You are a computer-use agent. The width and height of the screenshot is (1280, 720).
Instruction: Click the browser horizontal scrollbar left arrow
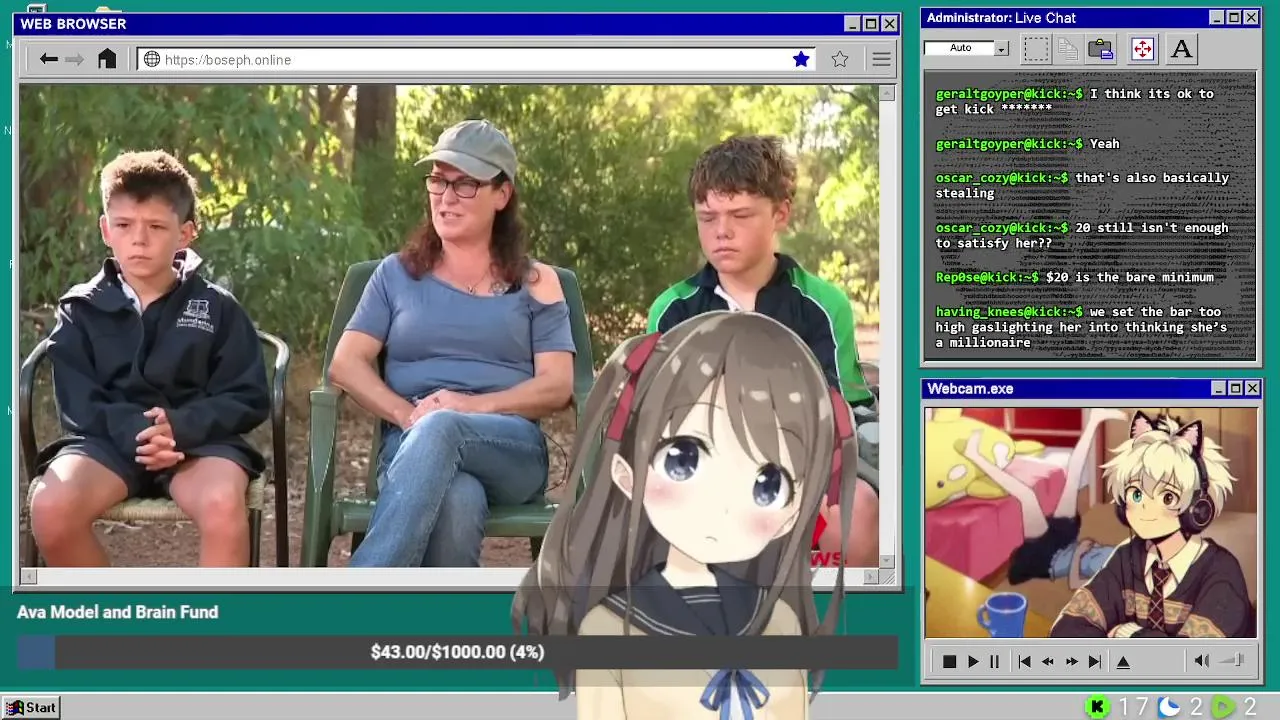pos(29,576)
